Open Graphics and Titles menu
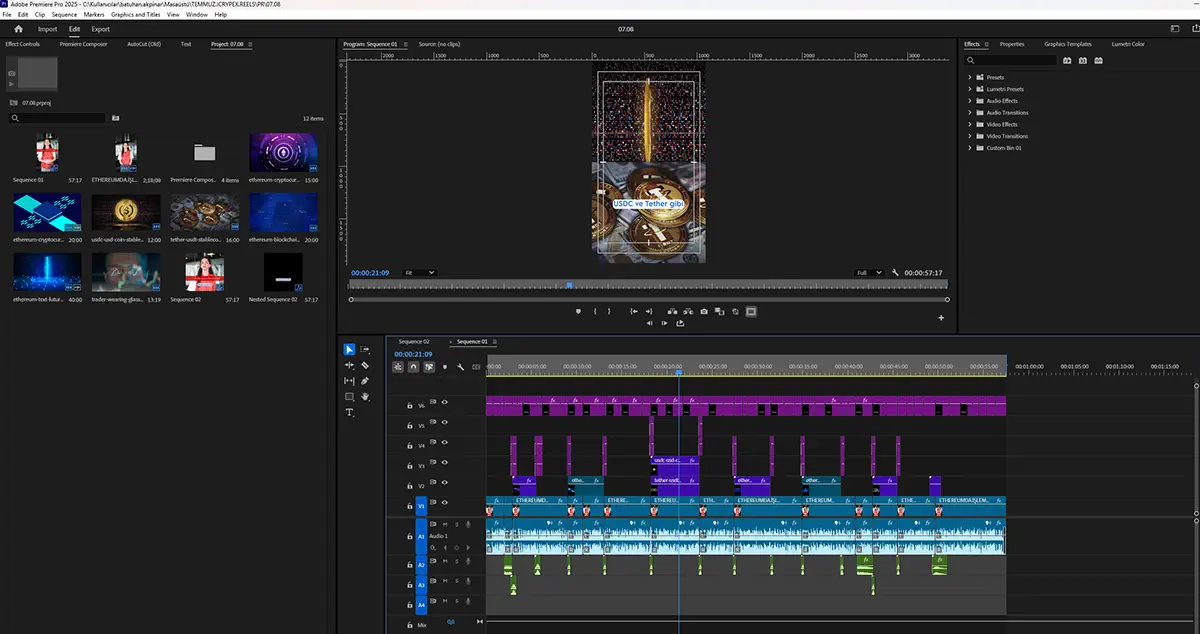This screenshot has height=634, width=1200. (x=136, y=15)
